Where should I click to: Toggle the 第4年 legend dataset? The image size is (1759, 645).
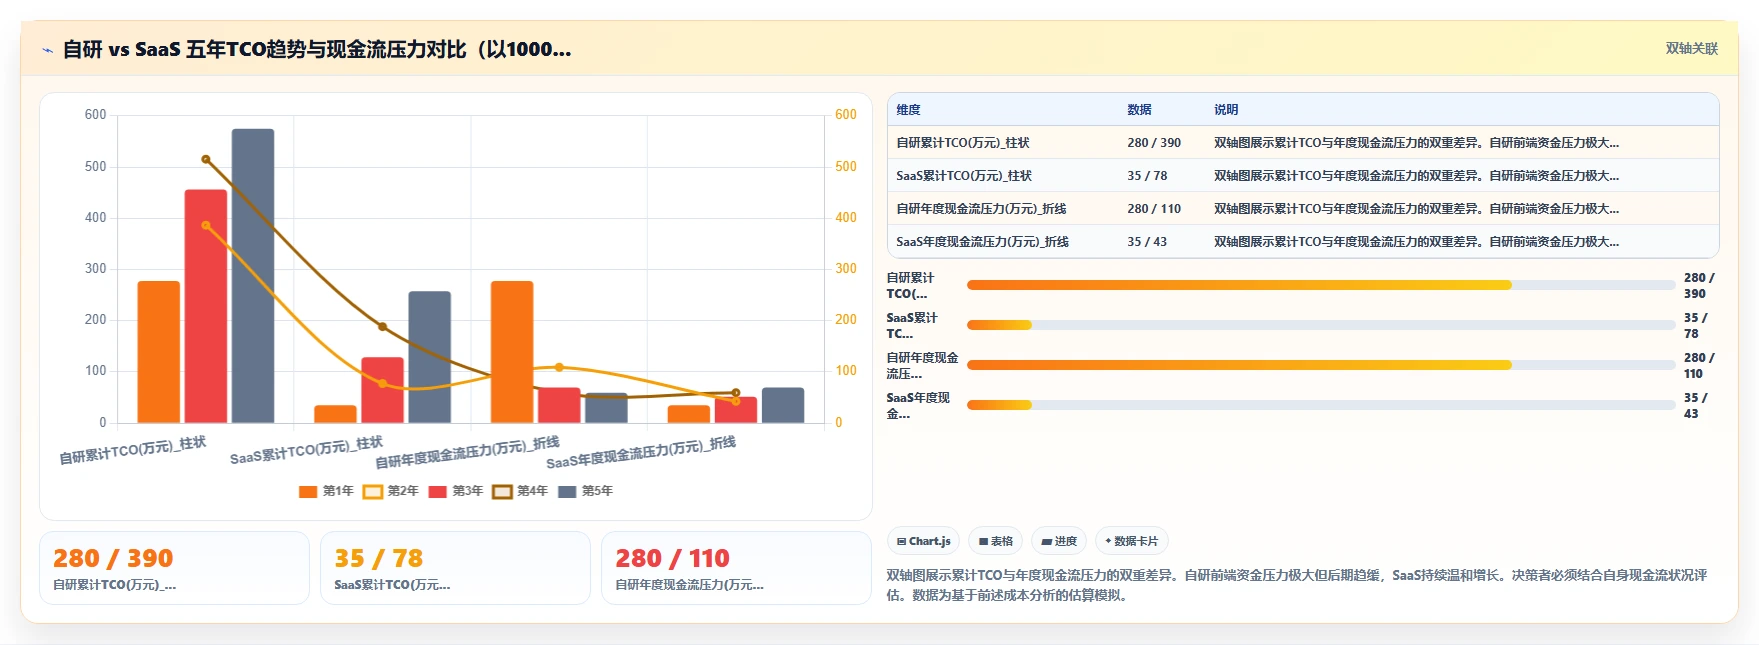coord(521,491)
